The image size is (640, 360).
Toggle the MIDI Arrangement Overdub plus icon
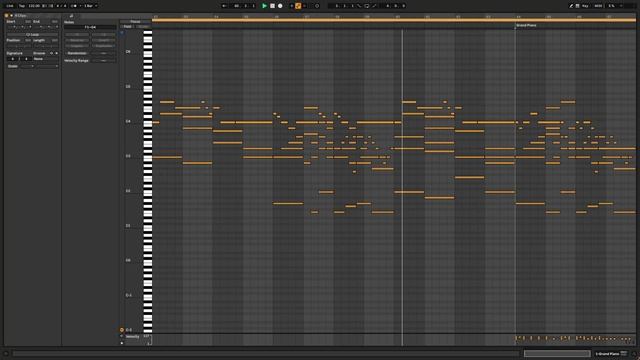[291, 6]
